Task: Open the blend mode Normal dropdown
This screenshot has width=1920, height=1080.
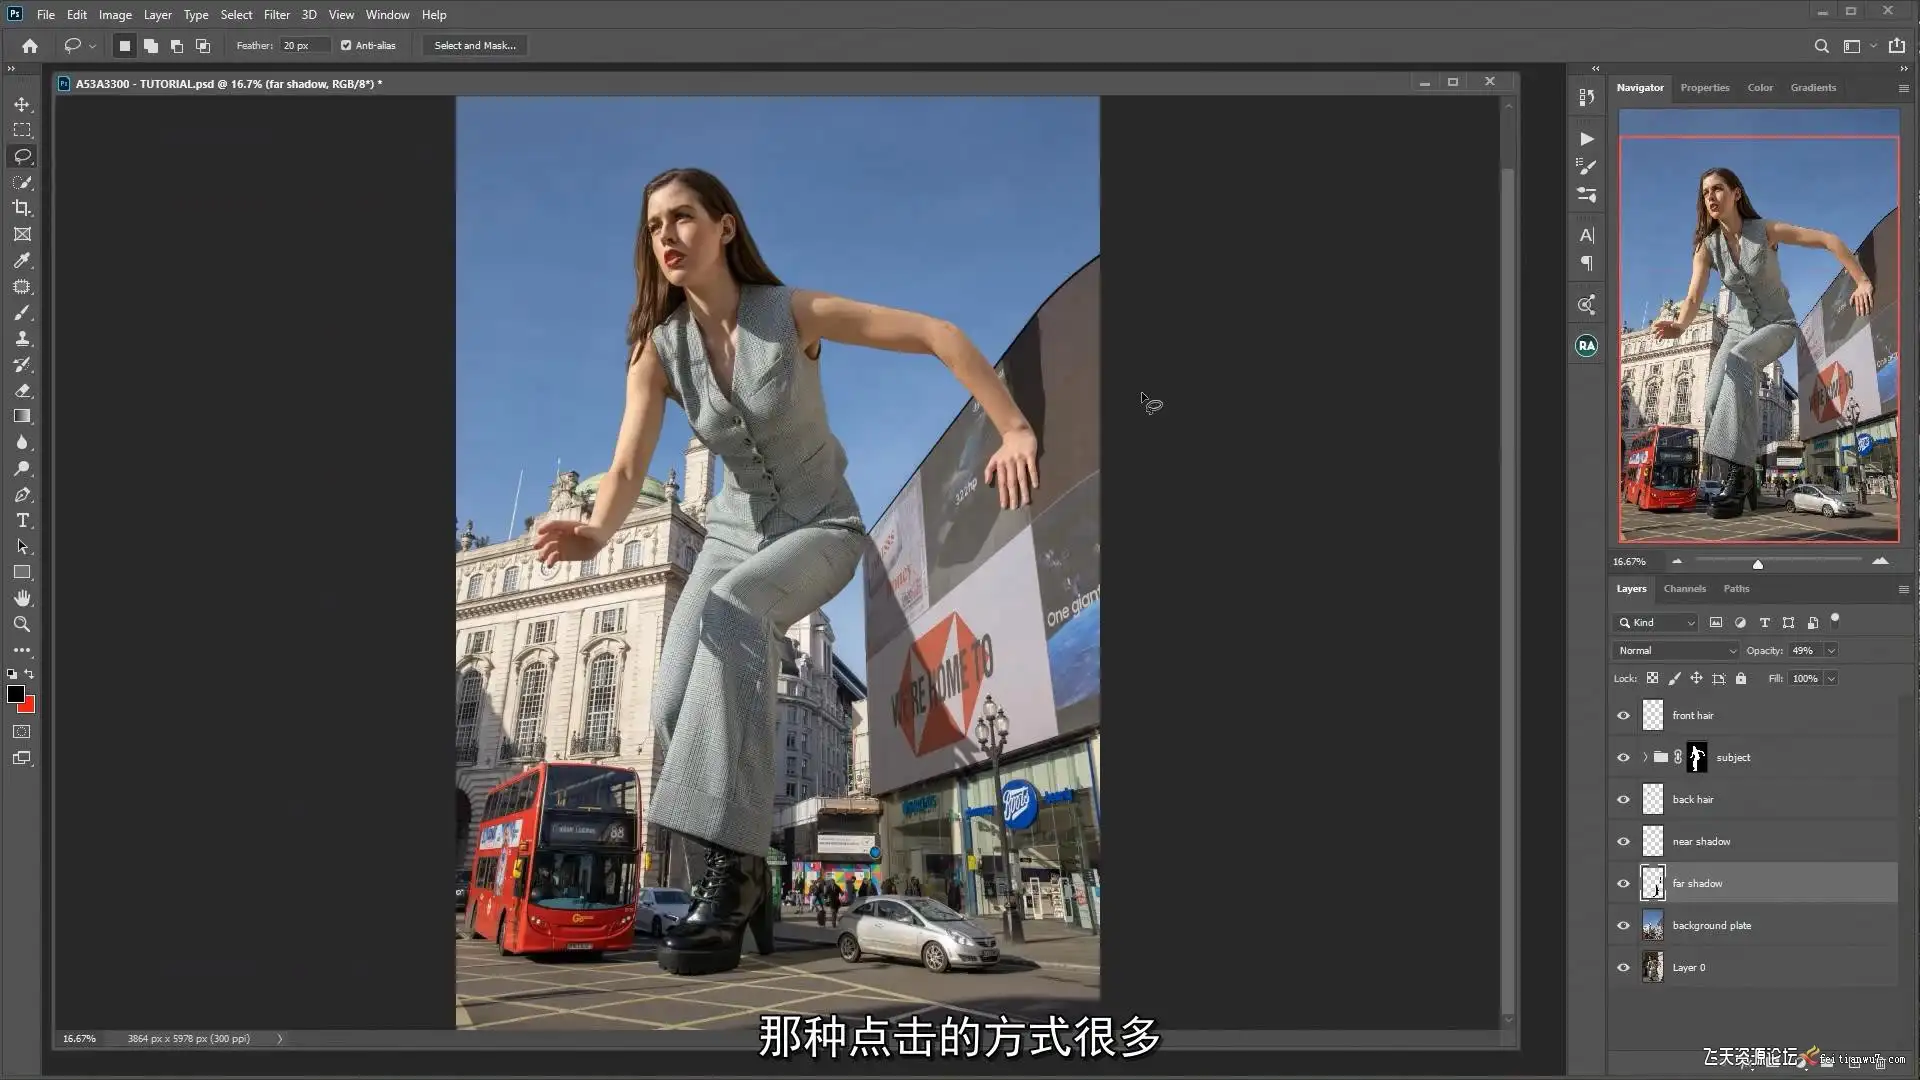Action: (x=1676, y=650)
